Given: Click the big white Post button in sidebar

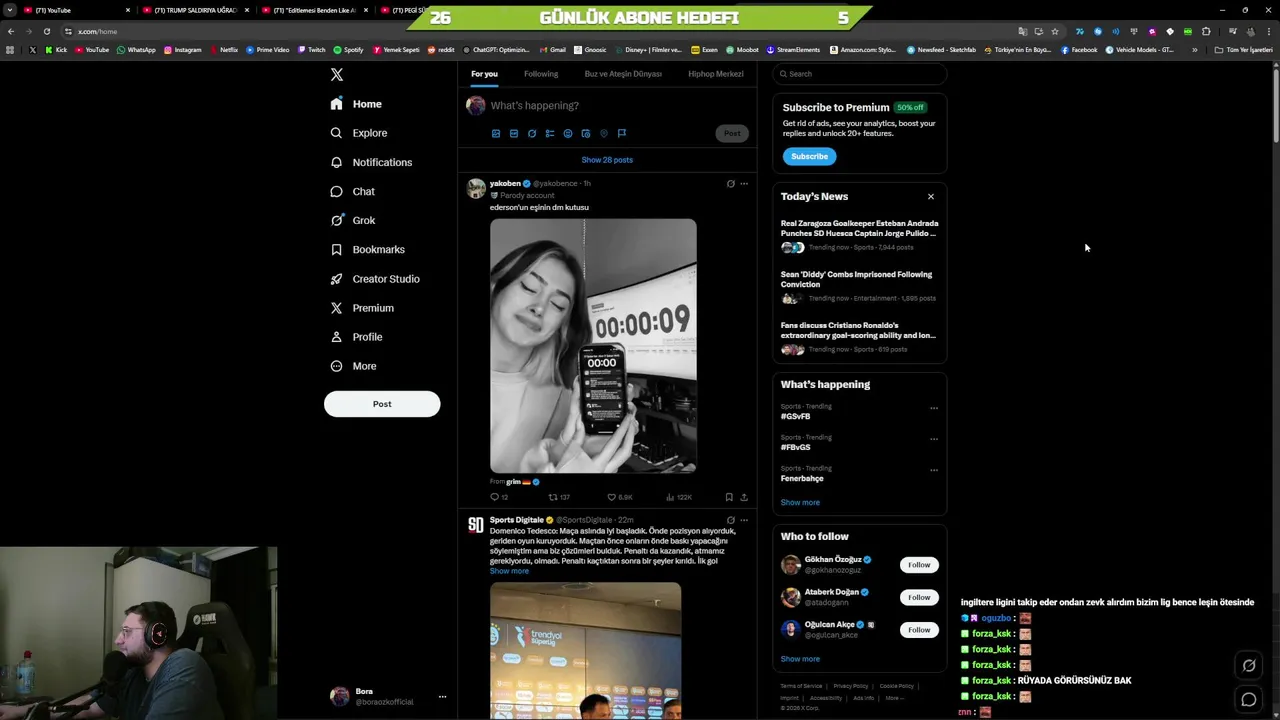Looking at the screenshot, I should click(382, 404).
